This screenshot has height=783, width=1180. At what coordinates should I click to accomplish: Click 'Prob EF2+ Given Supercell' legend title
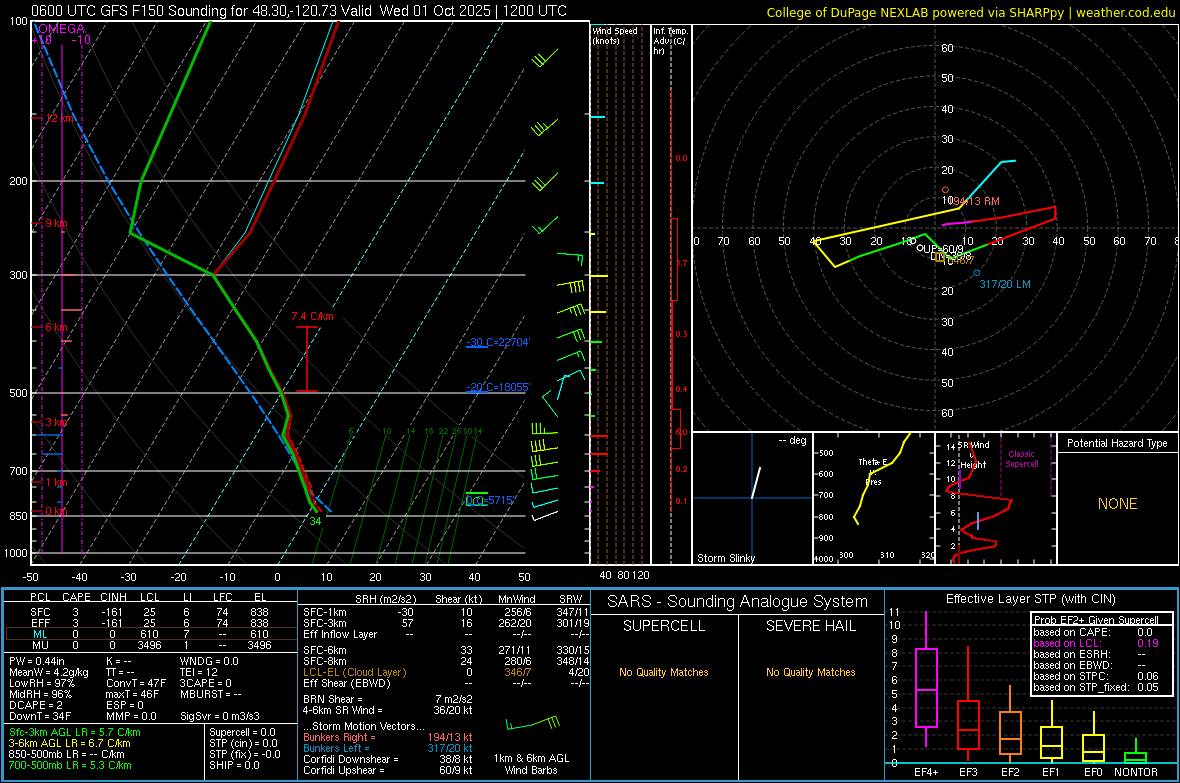1096,620
